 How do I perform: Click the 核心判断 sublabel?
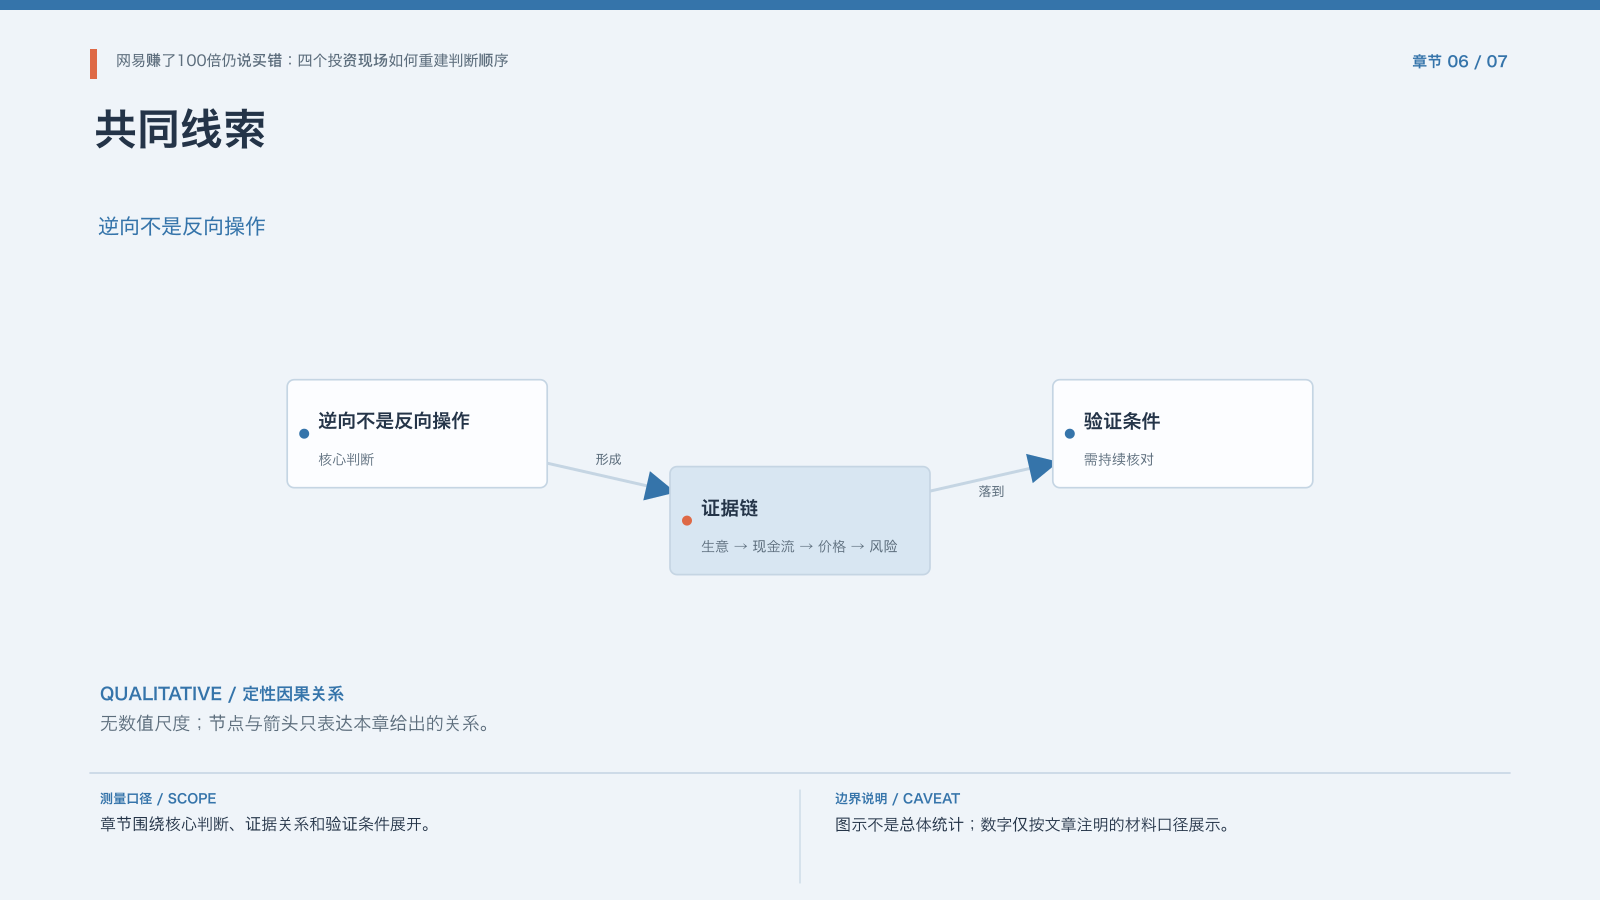(x=346, y=460)
